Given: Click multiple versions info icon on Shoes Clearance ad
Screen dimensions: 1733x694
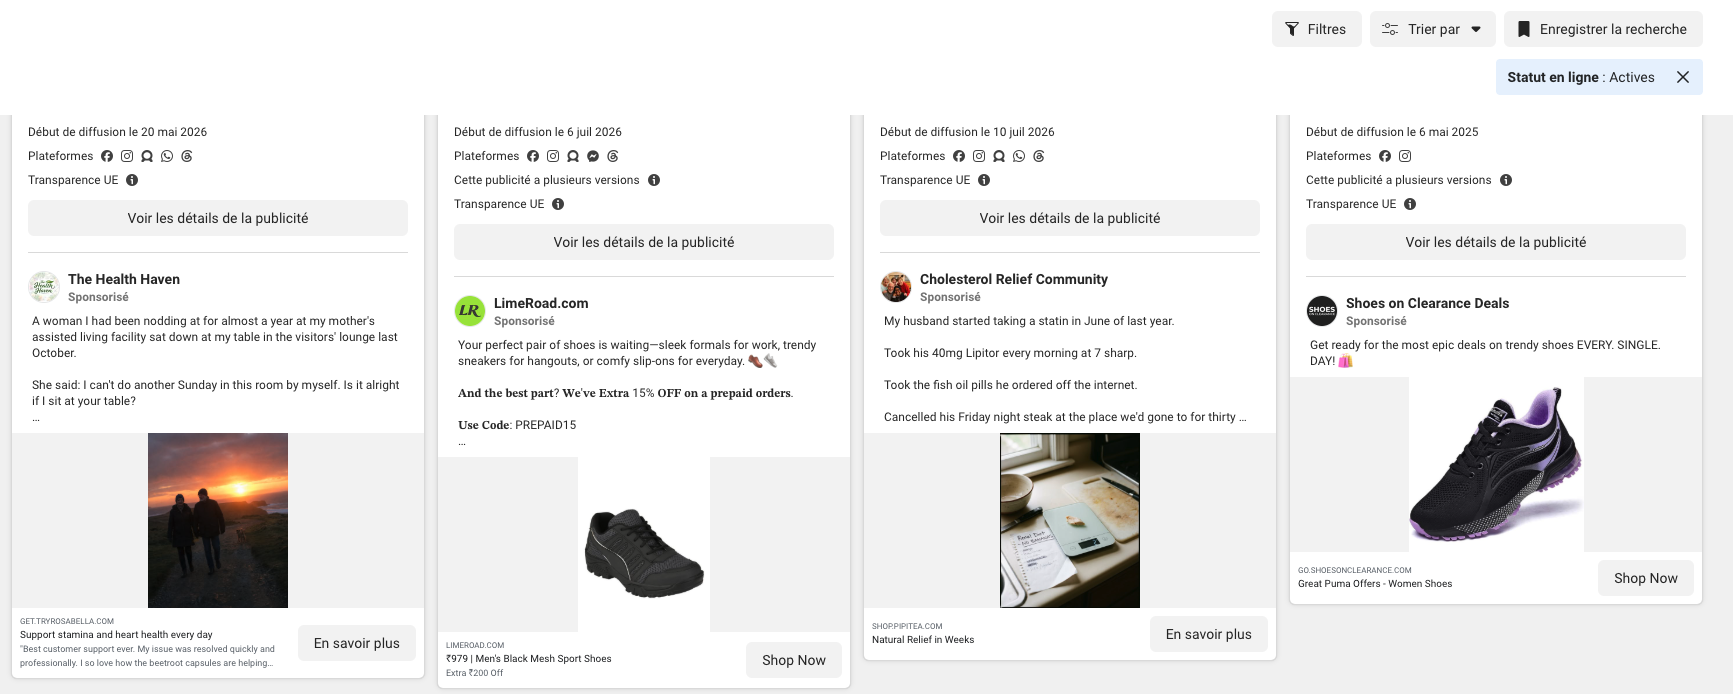Looking at the screenshot, I should point(1506,180).
